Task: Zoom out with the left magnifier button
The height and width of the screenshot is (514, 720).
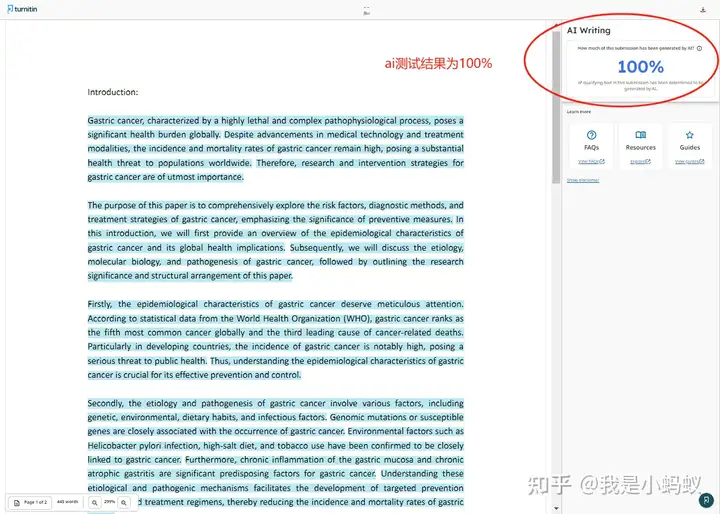Action: coord(95,503)
